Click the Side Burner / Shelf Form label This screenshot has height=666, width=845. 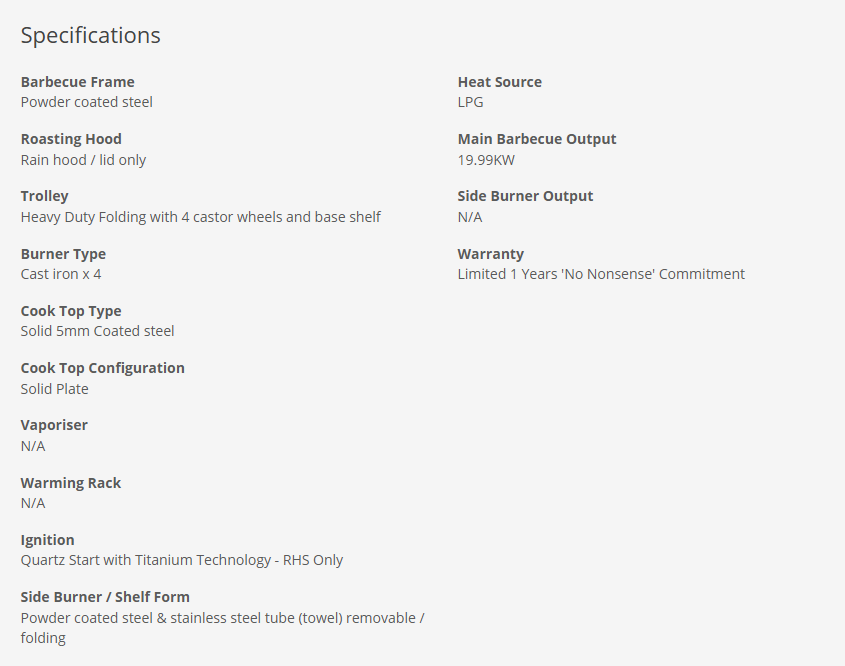click(105, 597)
